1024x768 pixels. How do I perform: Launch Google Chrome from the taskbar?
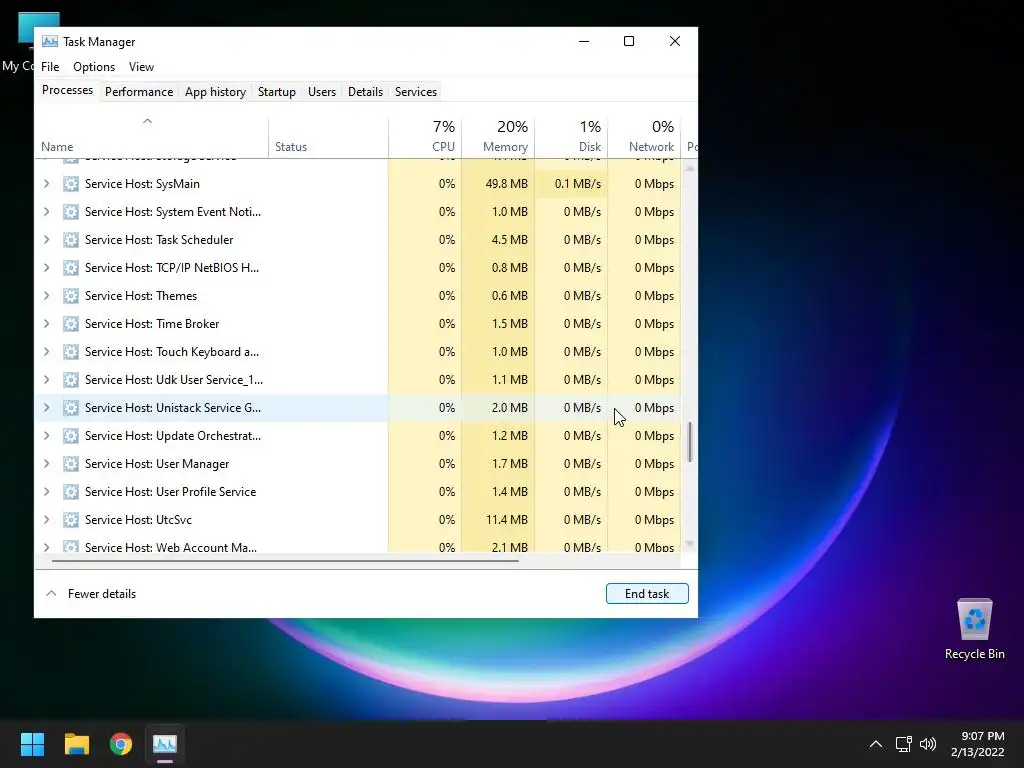(x=121, y=744)
